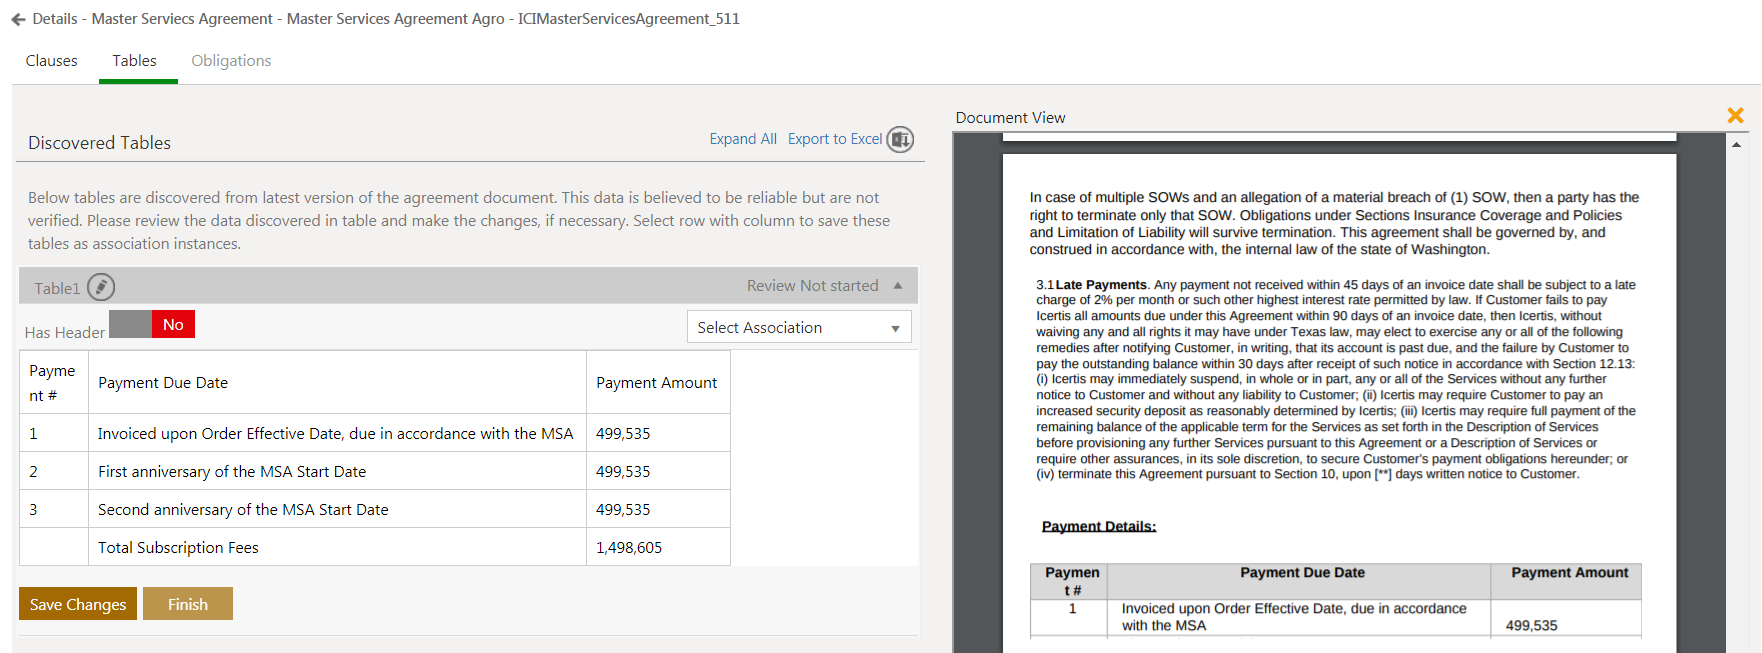
Task: Click the Table1 edit pencil icon
Action: coord(101,287)
